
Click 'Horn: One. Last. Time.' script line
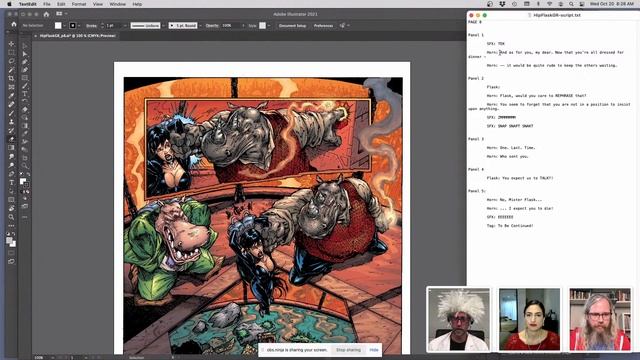[x=511, y=148]
